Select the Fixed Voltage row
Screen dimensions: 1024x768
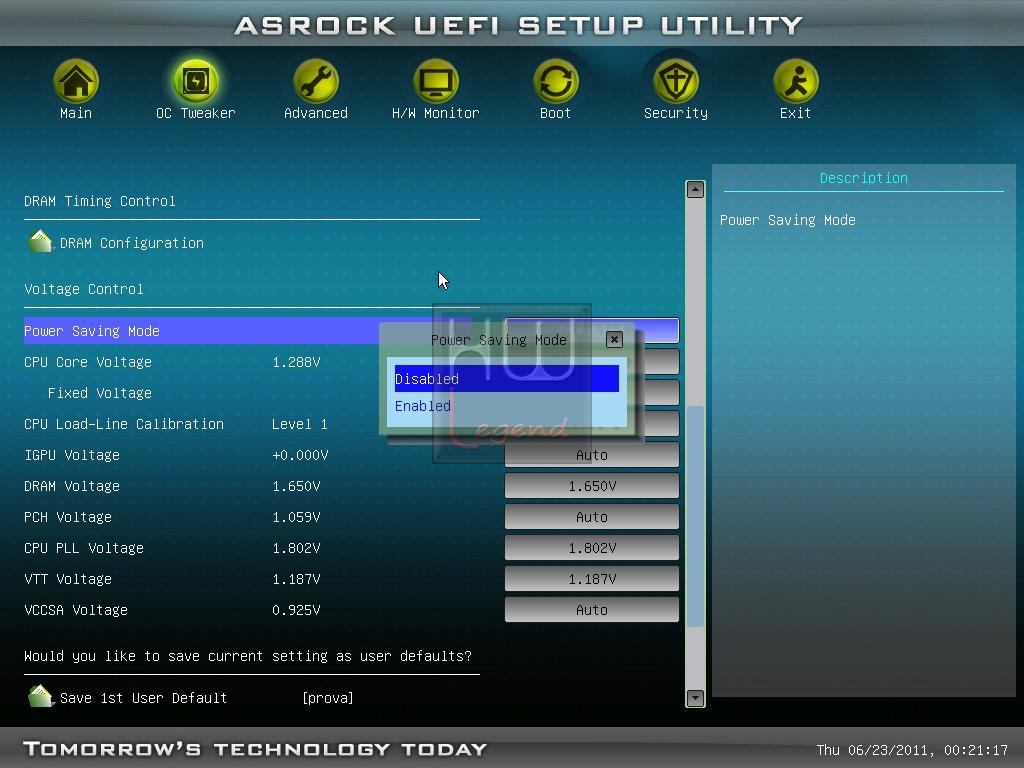tap(99, 393)
